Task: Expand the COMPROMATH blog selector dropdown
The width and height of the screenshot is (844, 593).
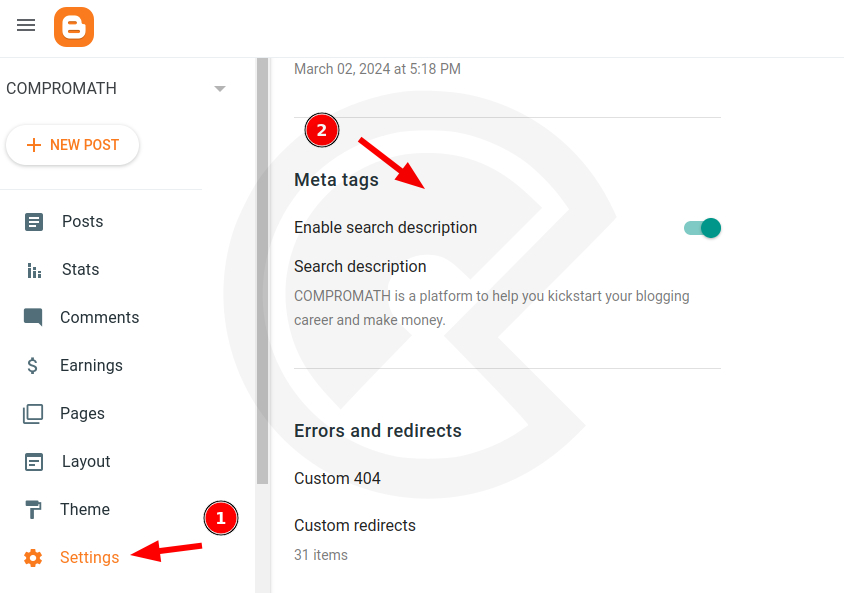Action: pyautogui.click(x=220, y=88)
